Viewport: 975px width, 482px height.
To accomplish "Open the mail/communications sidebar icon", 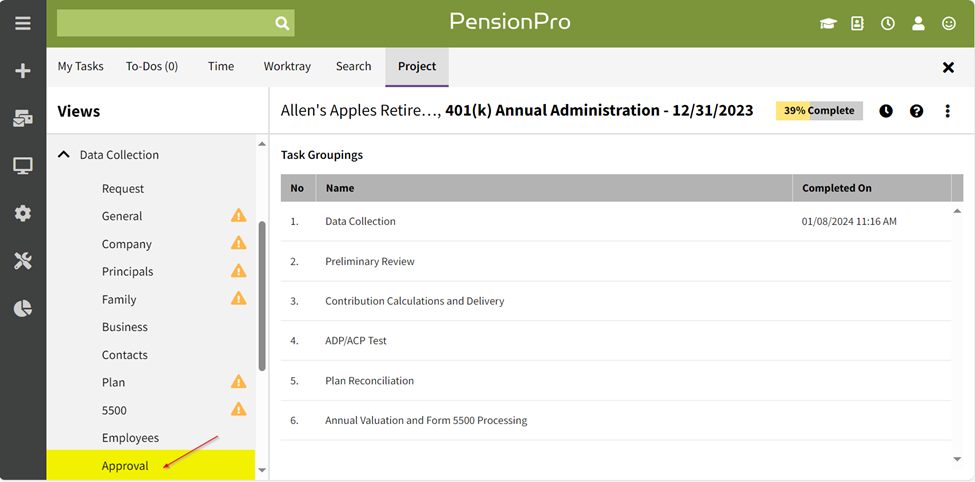I will [x=23, y=118].
